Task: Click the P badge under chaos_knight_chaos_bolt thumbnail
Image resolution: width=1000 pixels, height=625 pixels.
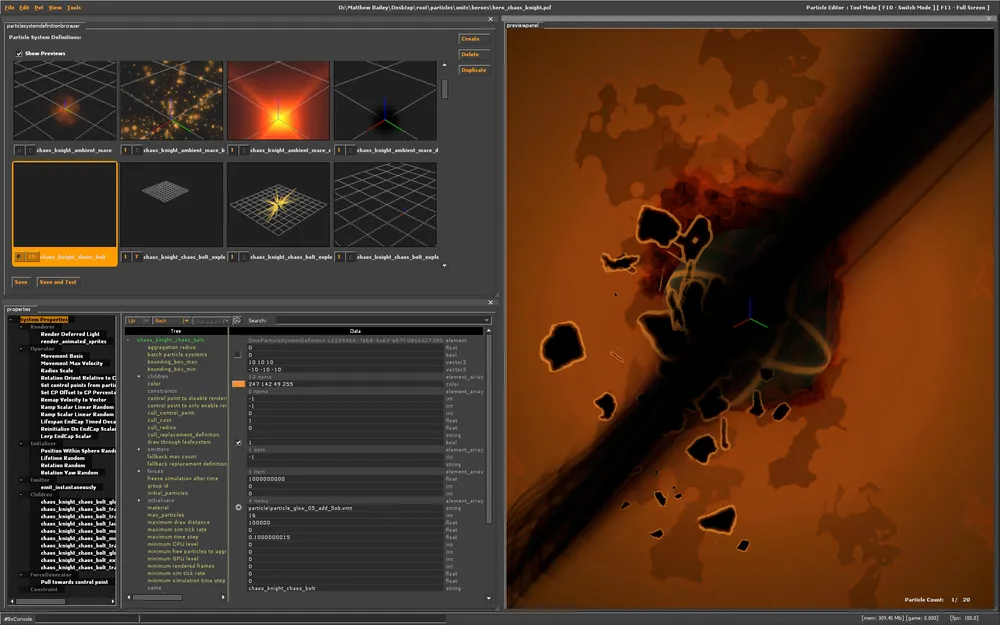Action: pyautogui.click(x=20, y=257)
